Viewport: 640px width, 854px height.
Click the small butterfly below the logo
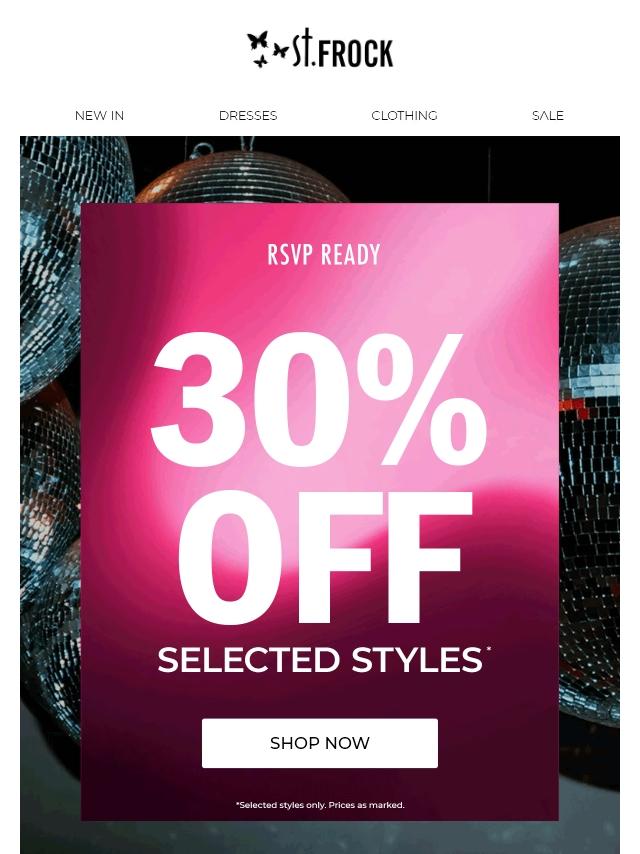261,61
